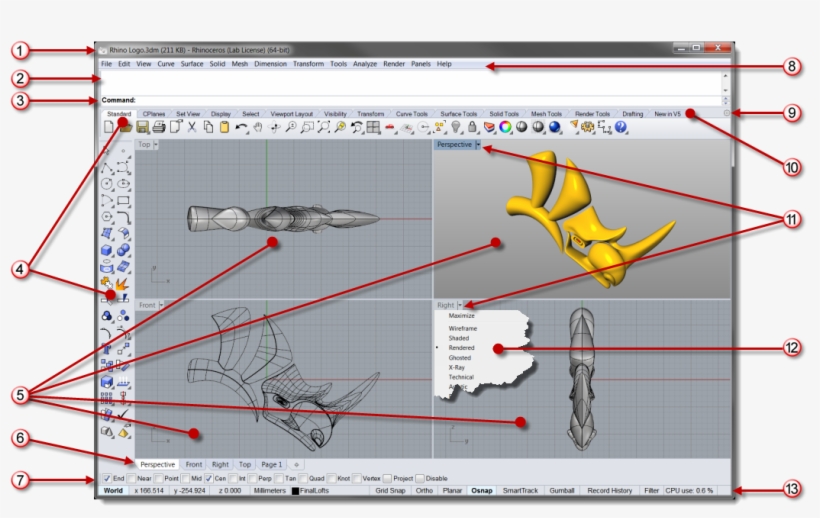This screenshot has height=518, width=820.
Task: Click the Cut scissors icon
Action: click(x=192, y=127)
